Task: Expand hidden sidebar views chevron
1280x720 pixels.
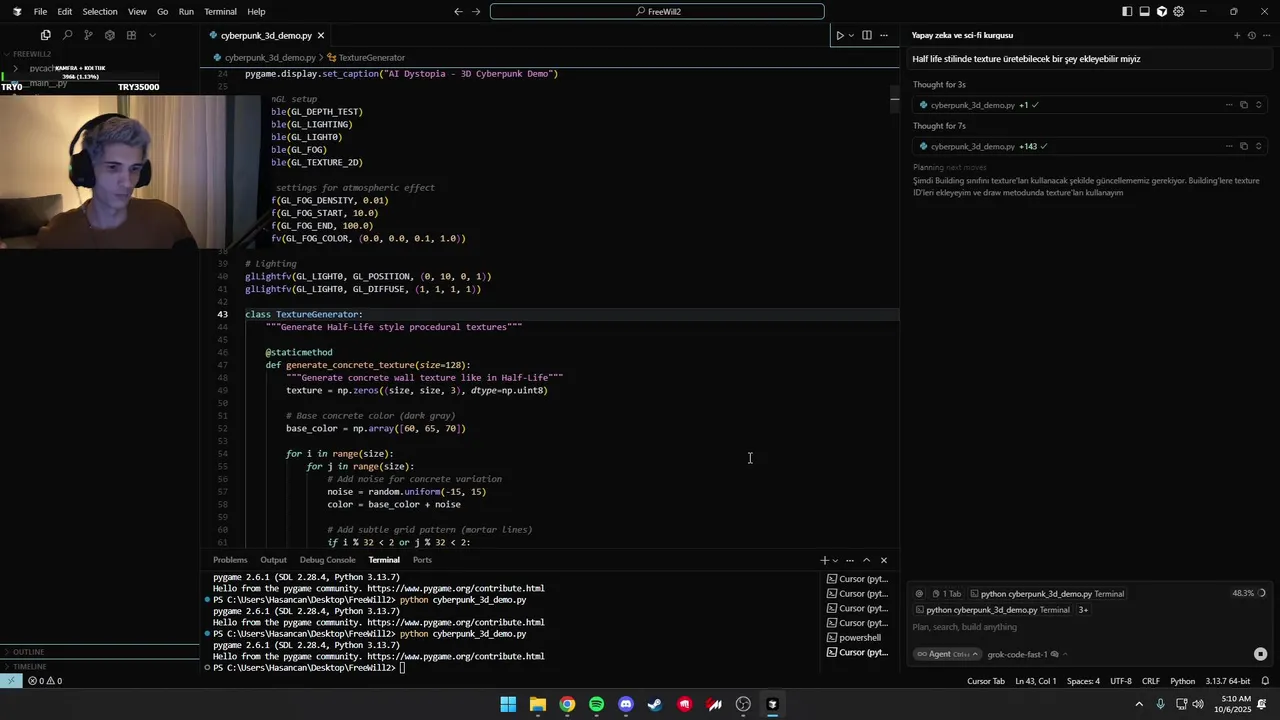Action: tap(152, 35)
